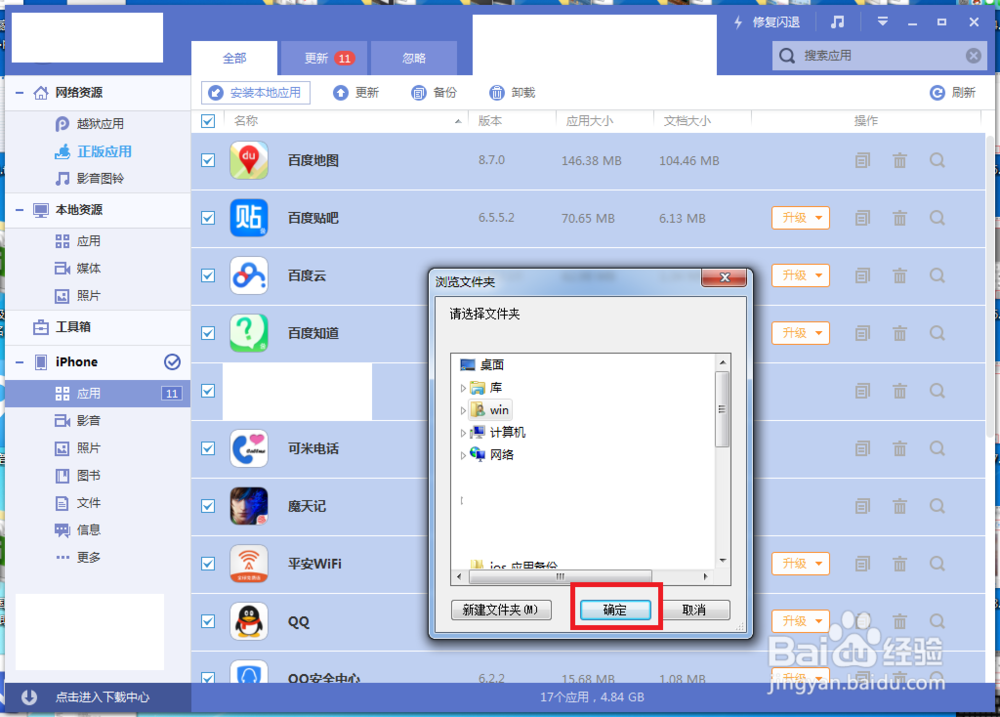Open 正版应用 in sidebar
1000x717 pixels.
pos(93,151)
